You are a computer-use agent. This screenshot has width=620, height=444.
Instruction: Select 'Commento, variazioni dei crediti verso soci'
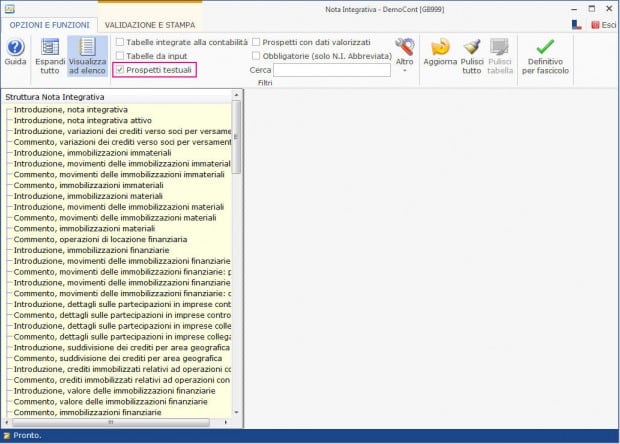pos(123,142)
